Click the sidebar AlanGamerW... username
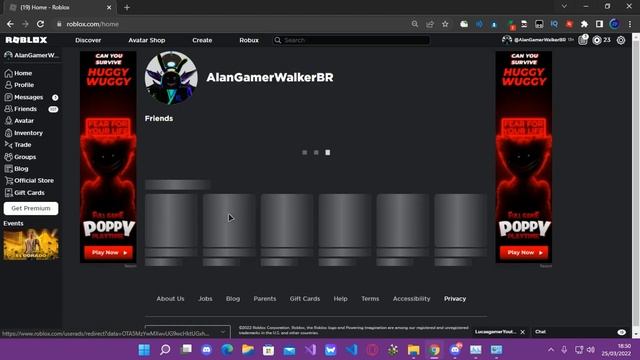This screenshot has height=360, width=640. click(36, 55)
